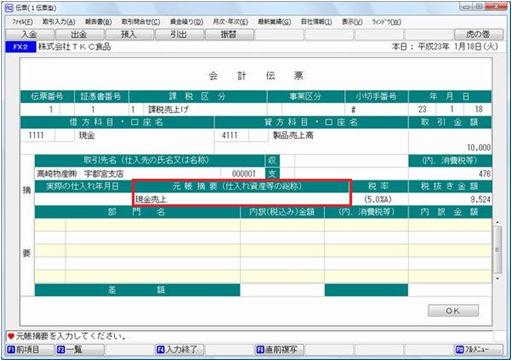Viewport: 512px width, 361px height.
Task: Select the 引出 toolbar button
Action: point(179,34)
